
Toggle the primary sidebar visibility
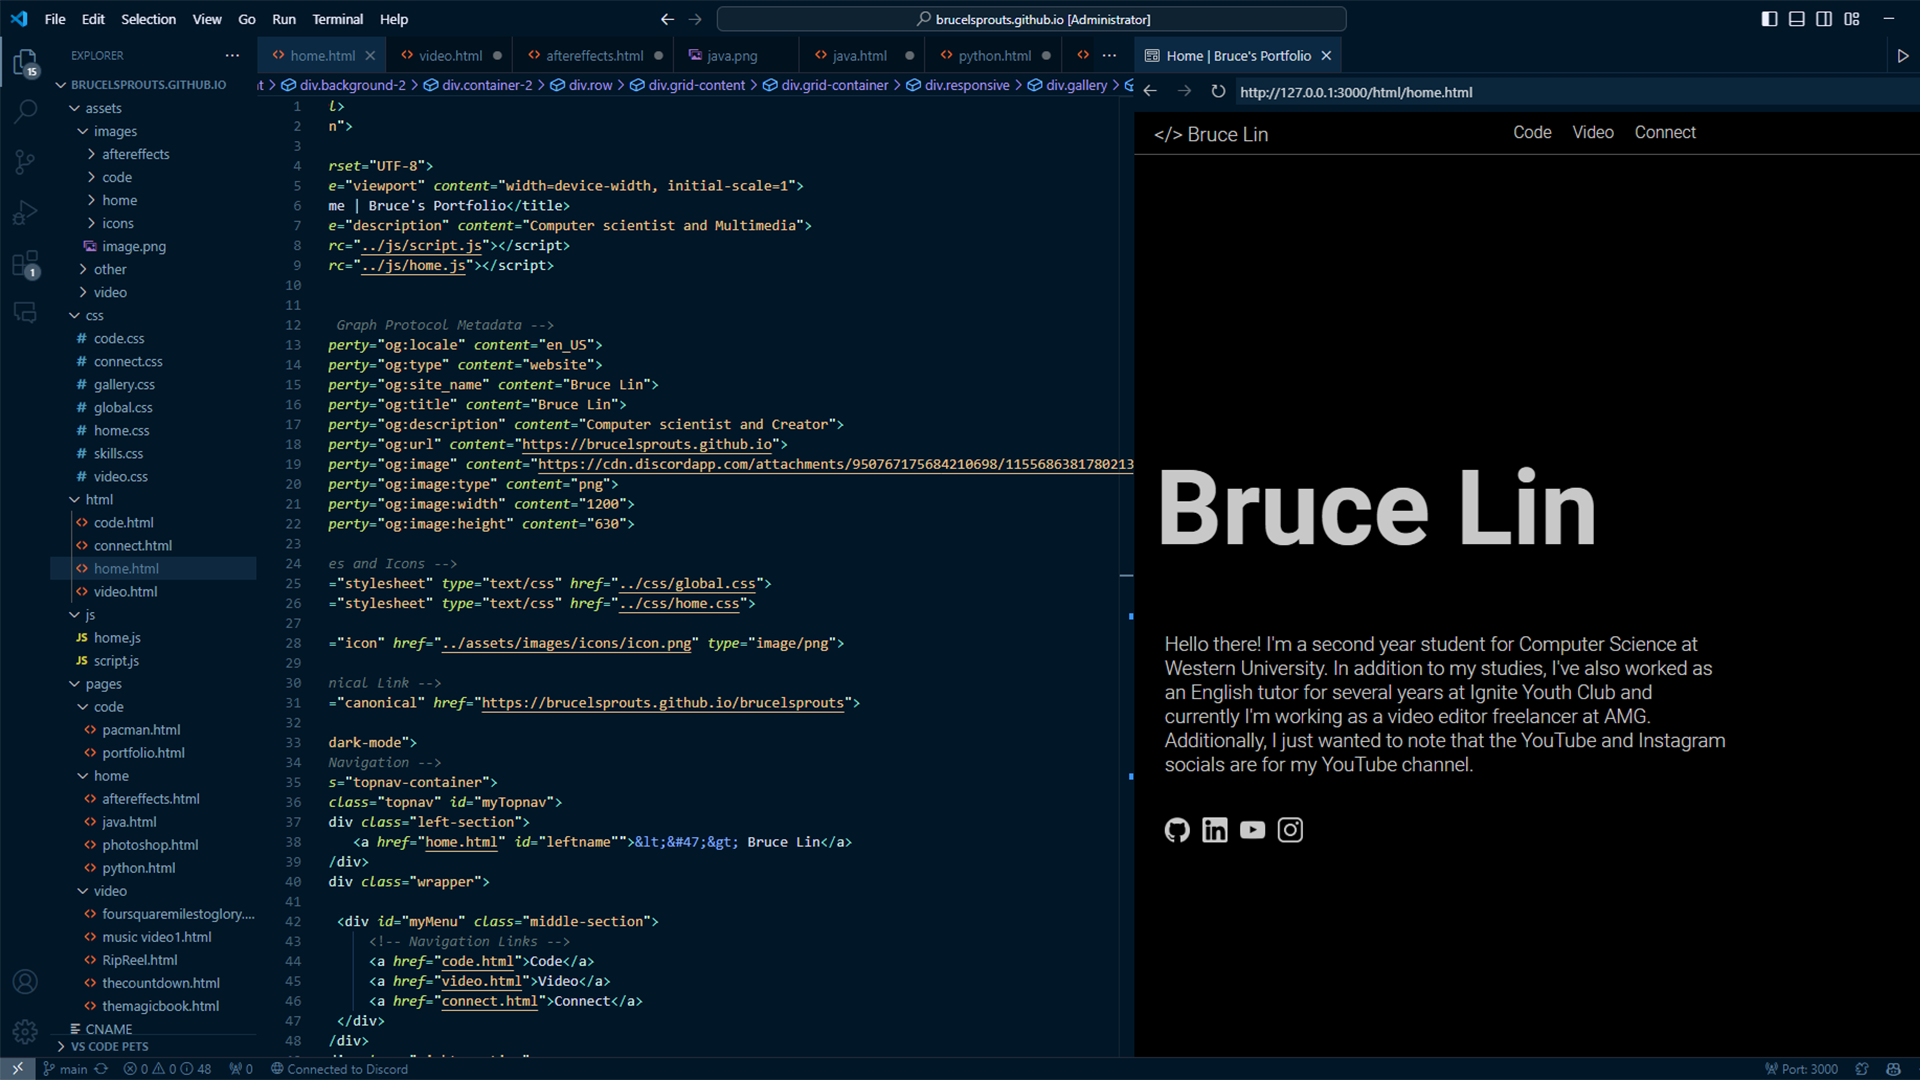point(1769,18)
